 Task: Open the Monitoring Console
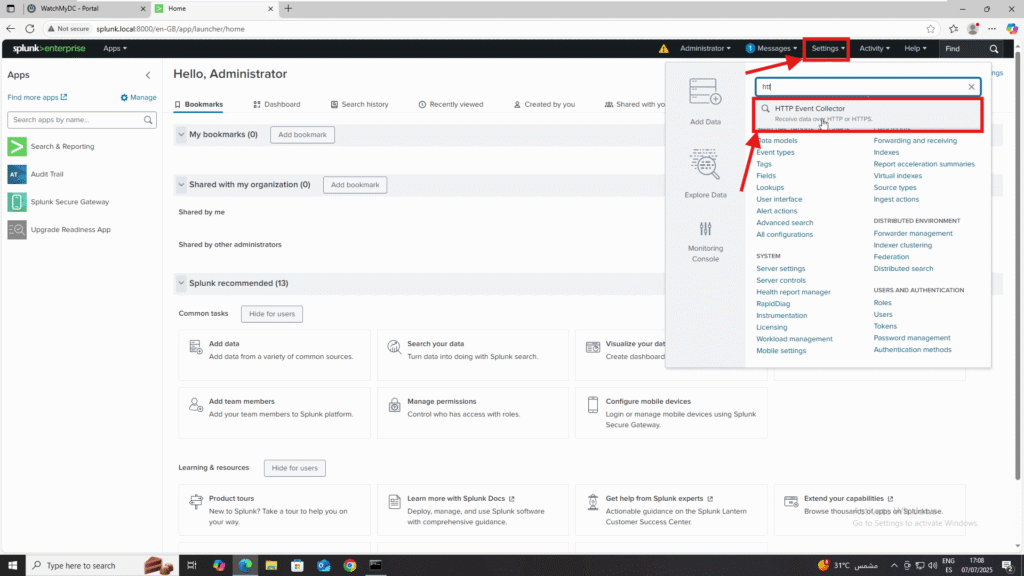(705, 242)
